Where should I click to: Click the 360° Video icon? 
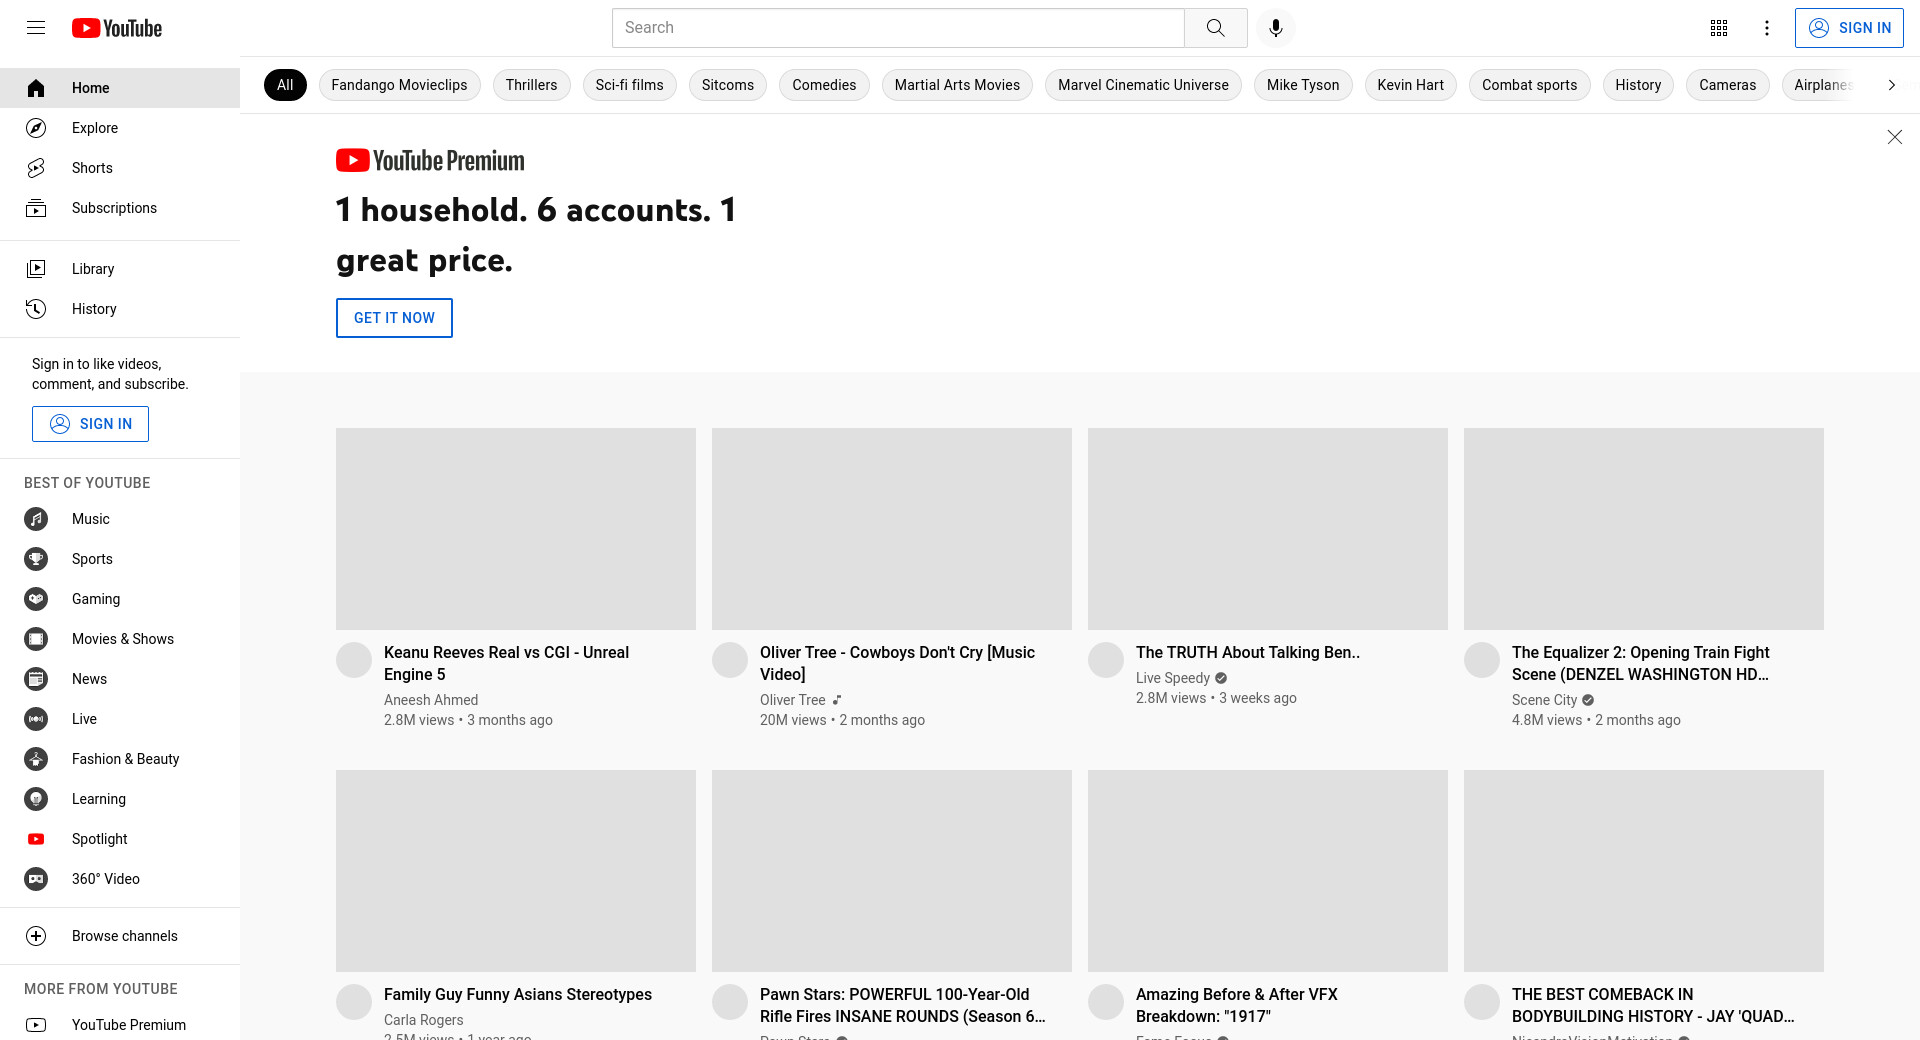click(36, 879)
